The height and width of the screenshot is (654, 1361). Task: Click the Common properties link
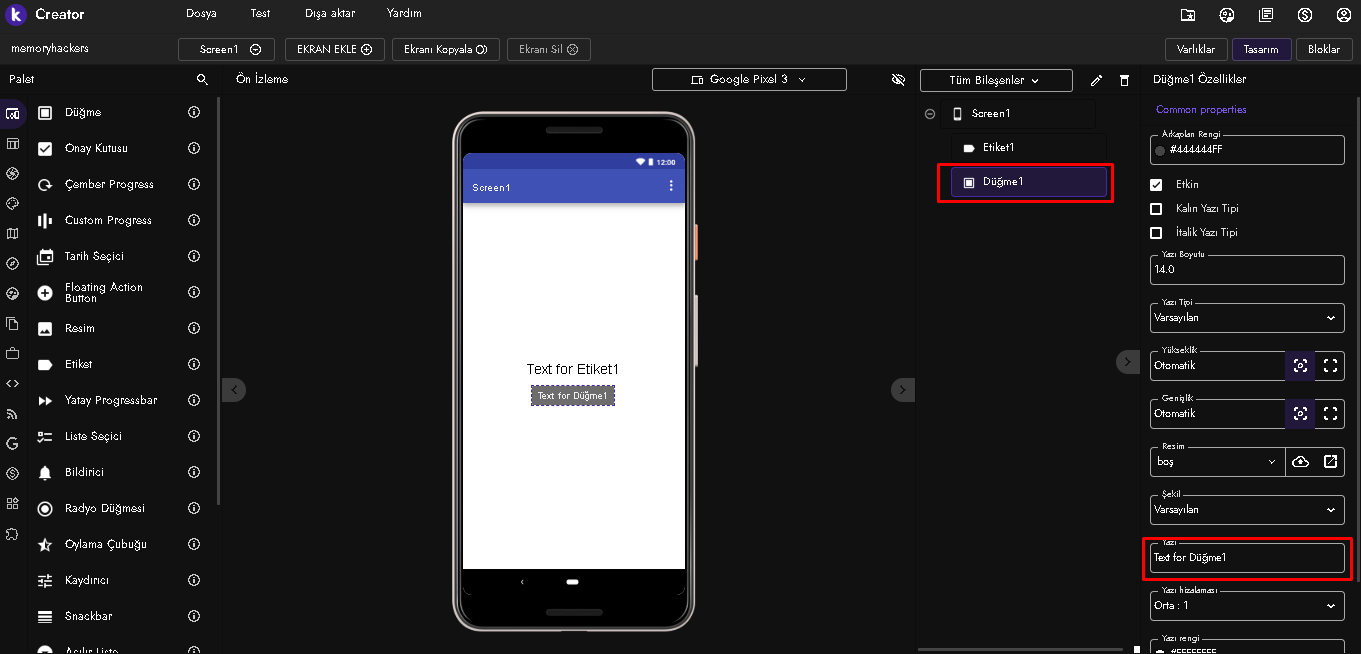(1201, 110)
